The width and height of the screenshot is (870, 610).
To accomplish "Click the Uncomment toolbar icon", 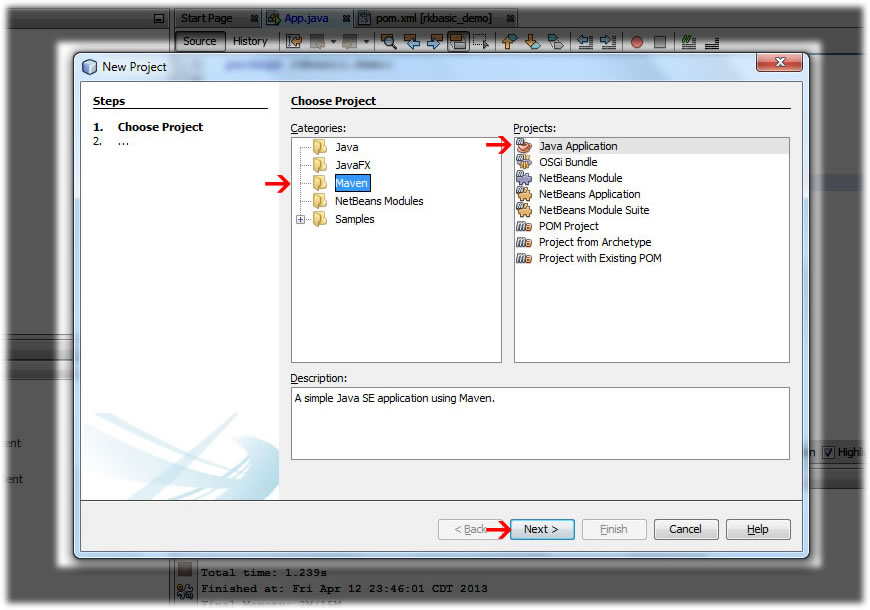I will [x=712, y=42].
